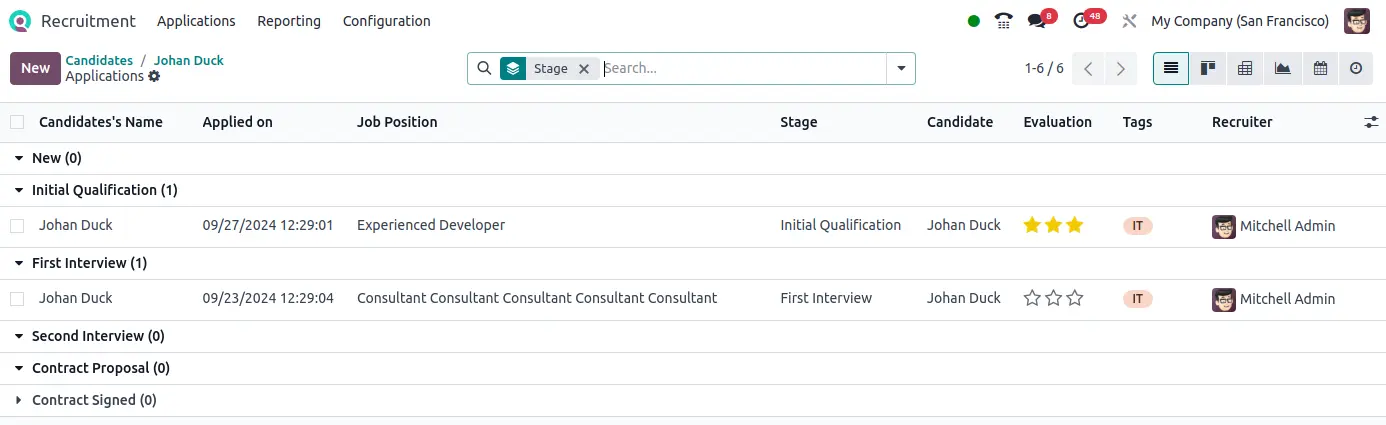Open the activity view clock icon

(1356, 68)
